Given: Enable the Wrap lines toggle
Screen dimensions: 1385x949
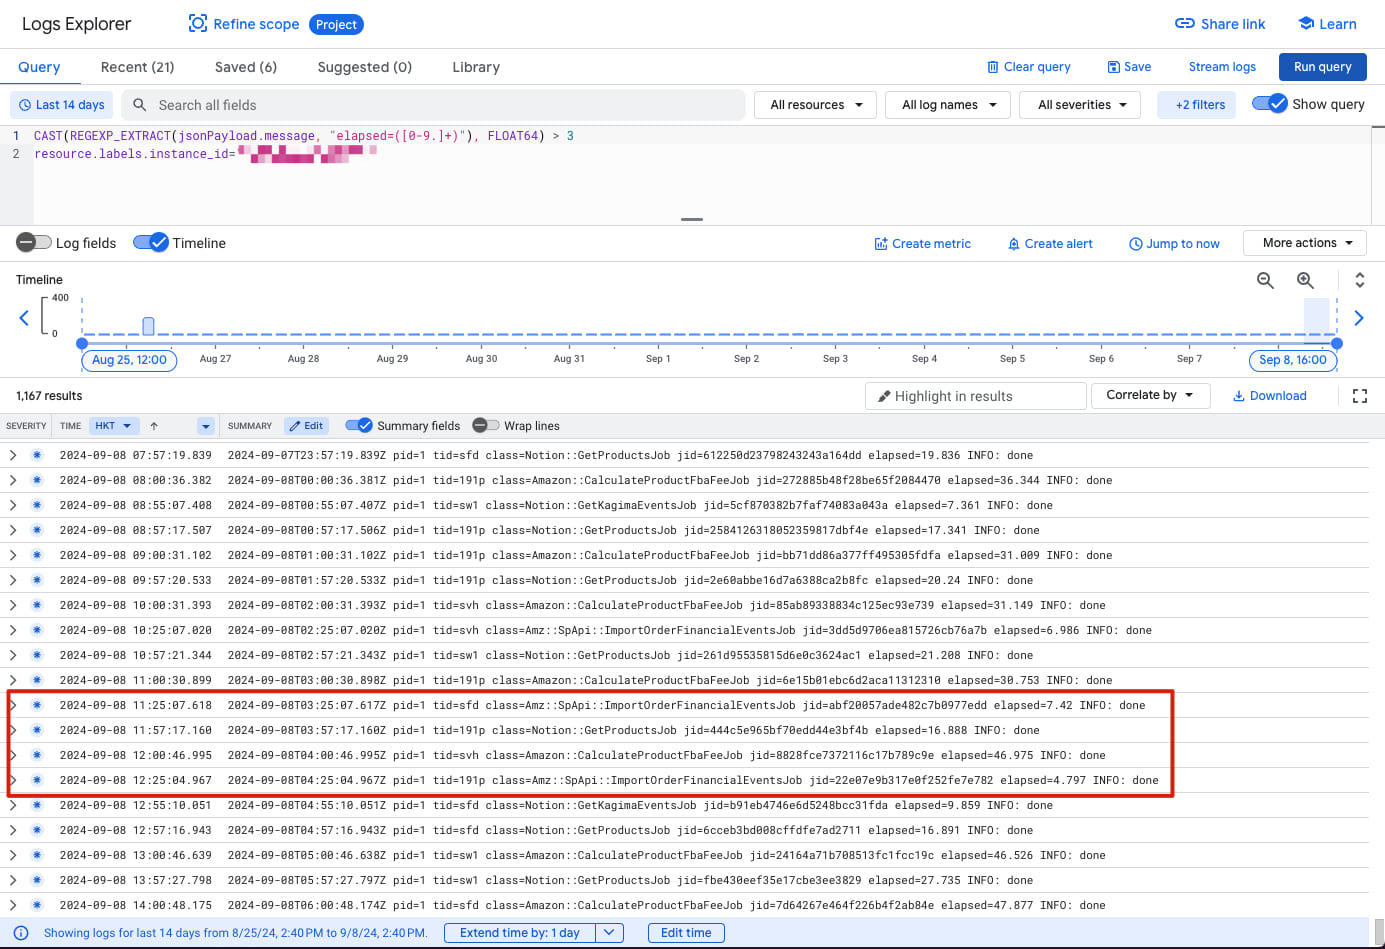Looking at the screenshot, I should (486, 425).
